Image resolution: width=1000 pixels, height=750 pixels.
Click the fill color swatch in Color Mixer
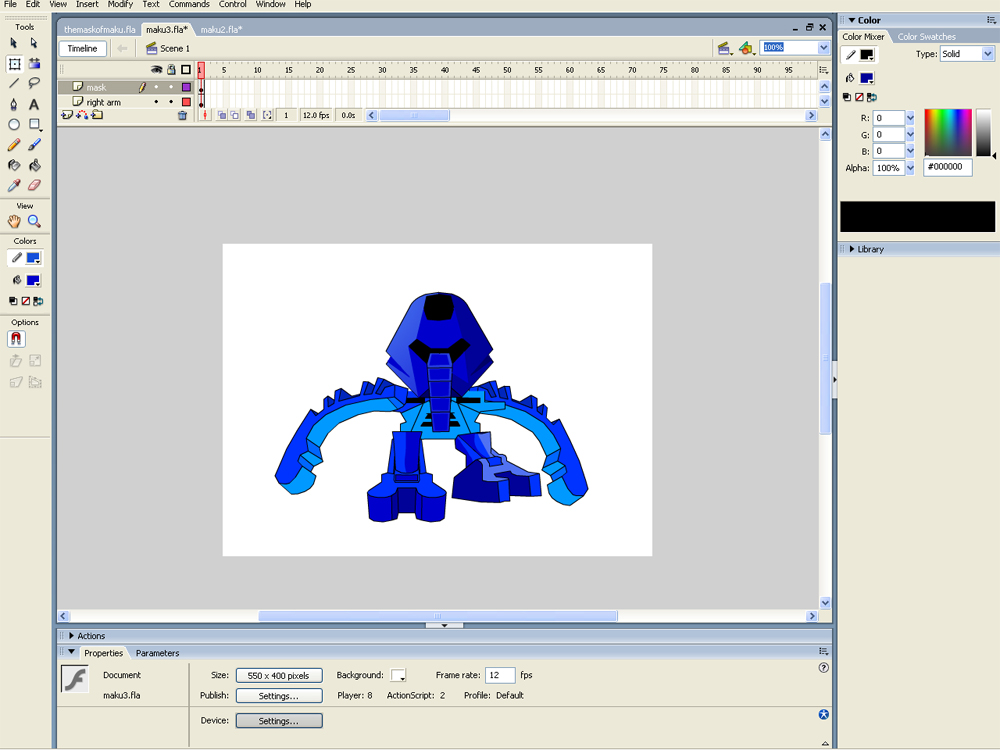(x=866, y=78)
